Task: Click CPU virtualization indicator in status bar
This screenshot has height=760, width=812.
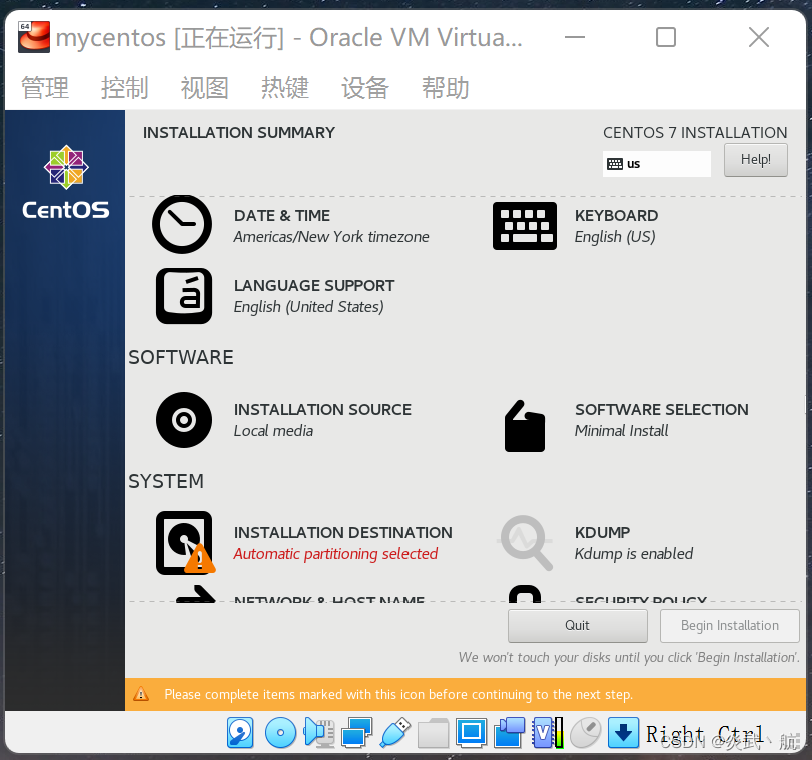Action: 548,733
